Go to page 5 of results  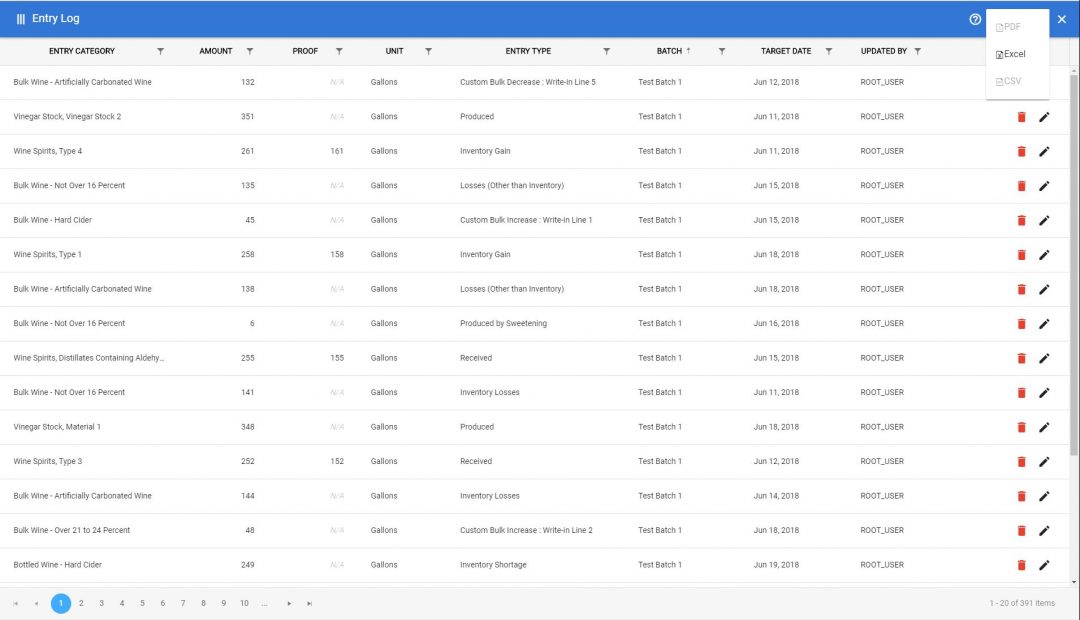142,604
